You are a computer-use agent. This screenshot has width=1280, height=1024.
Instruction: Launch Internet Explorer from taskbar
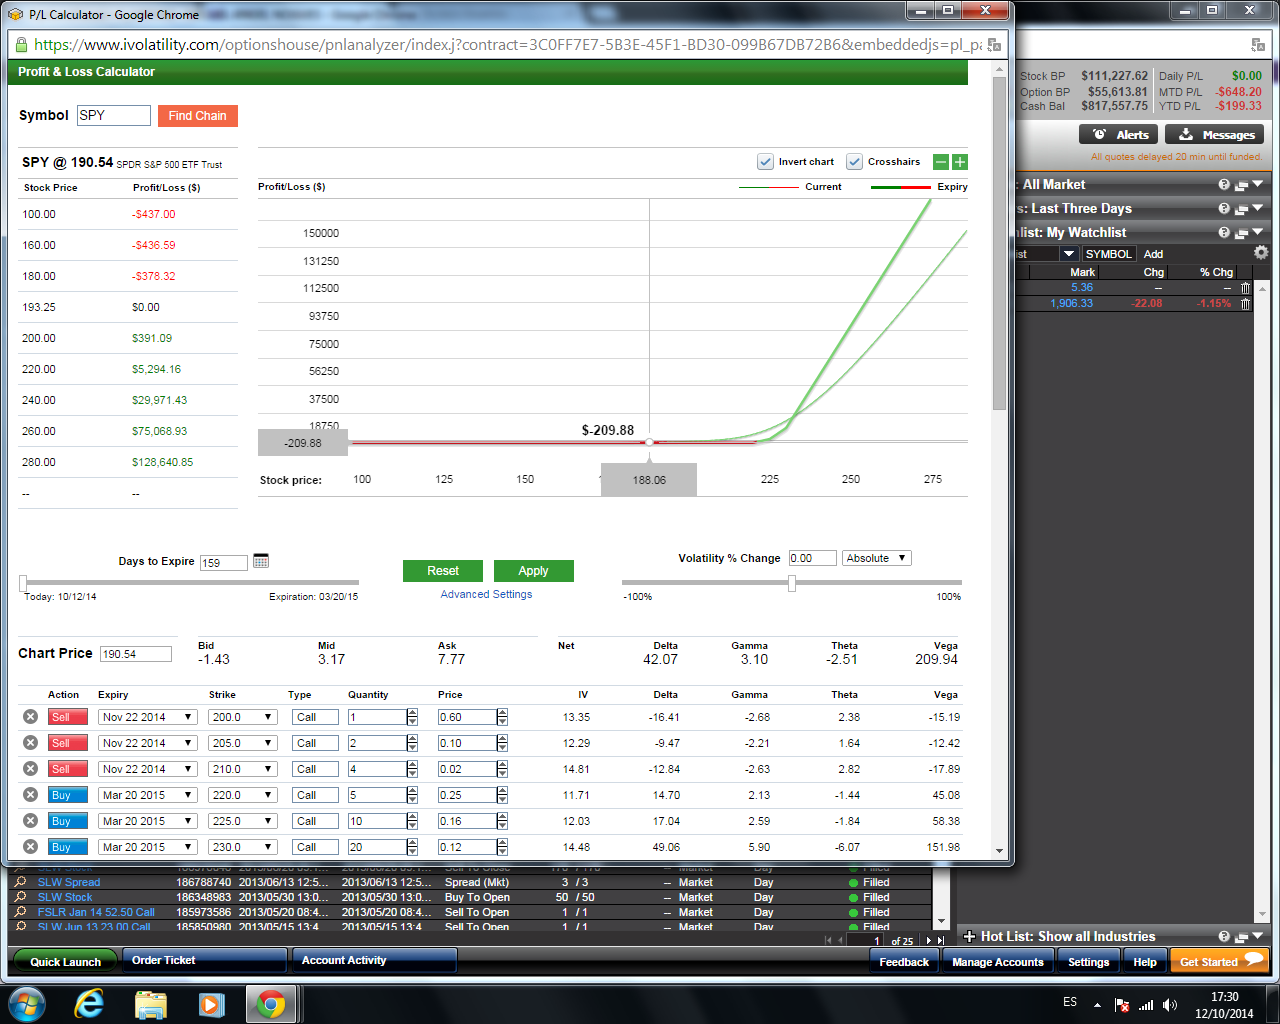click(89, 1004)
